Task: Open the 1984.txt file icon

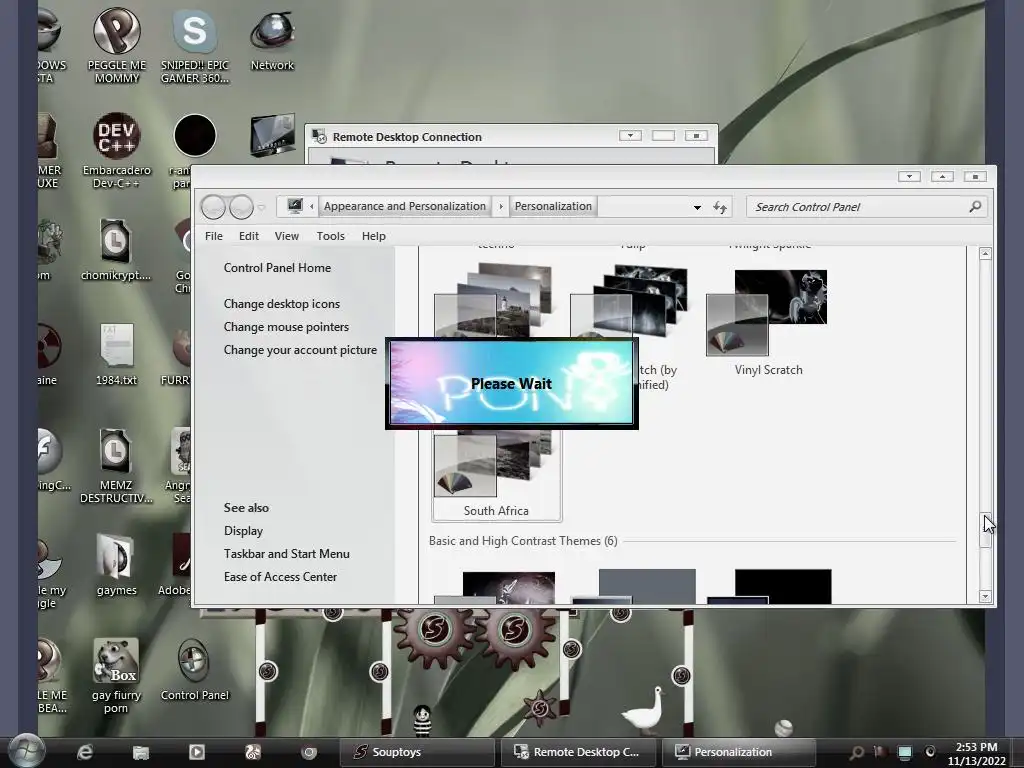Action: pyautogui.click(x=116, y=354)
